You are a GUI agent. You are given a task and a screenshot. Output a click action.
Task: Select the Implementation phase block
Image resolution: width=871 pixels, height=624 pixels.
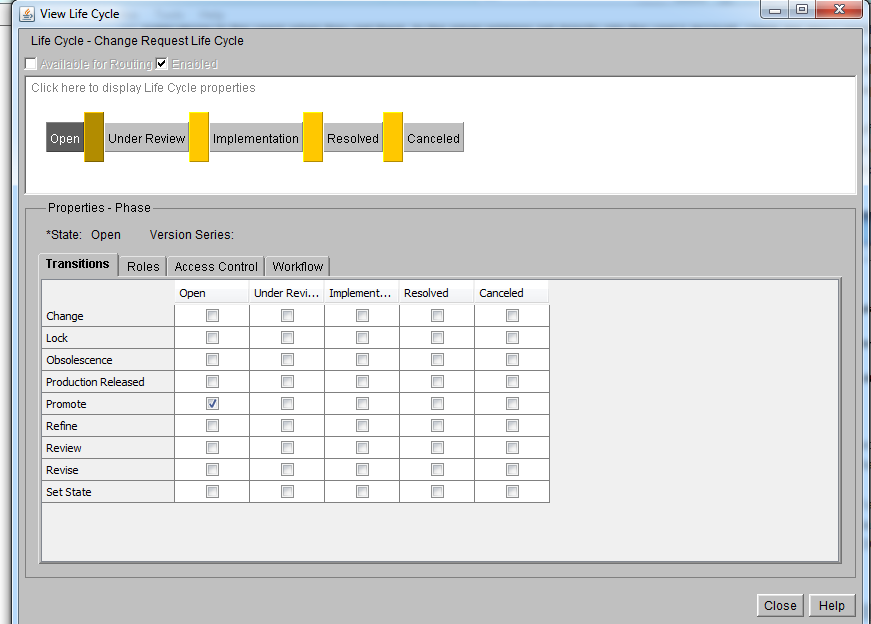[255, 137]
